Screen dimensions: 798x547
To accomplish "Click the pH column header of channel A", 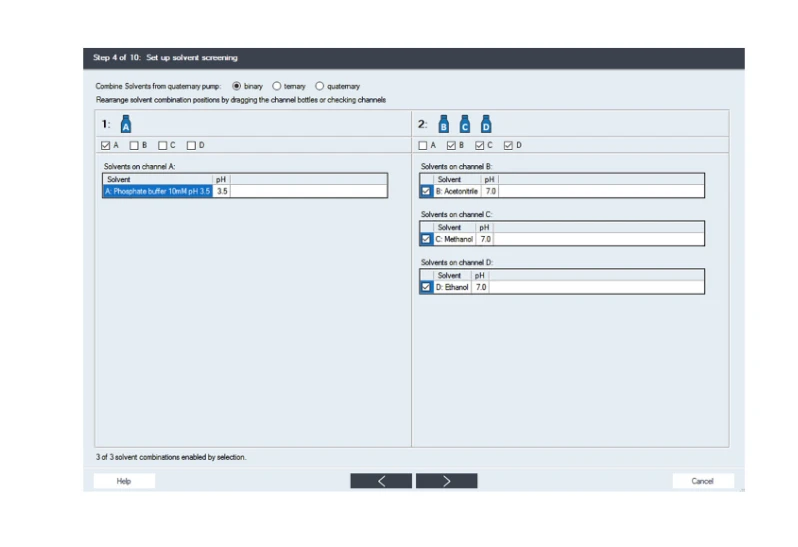I will pyautogui.click(x=221, y=179).
